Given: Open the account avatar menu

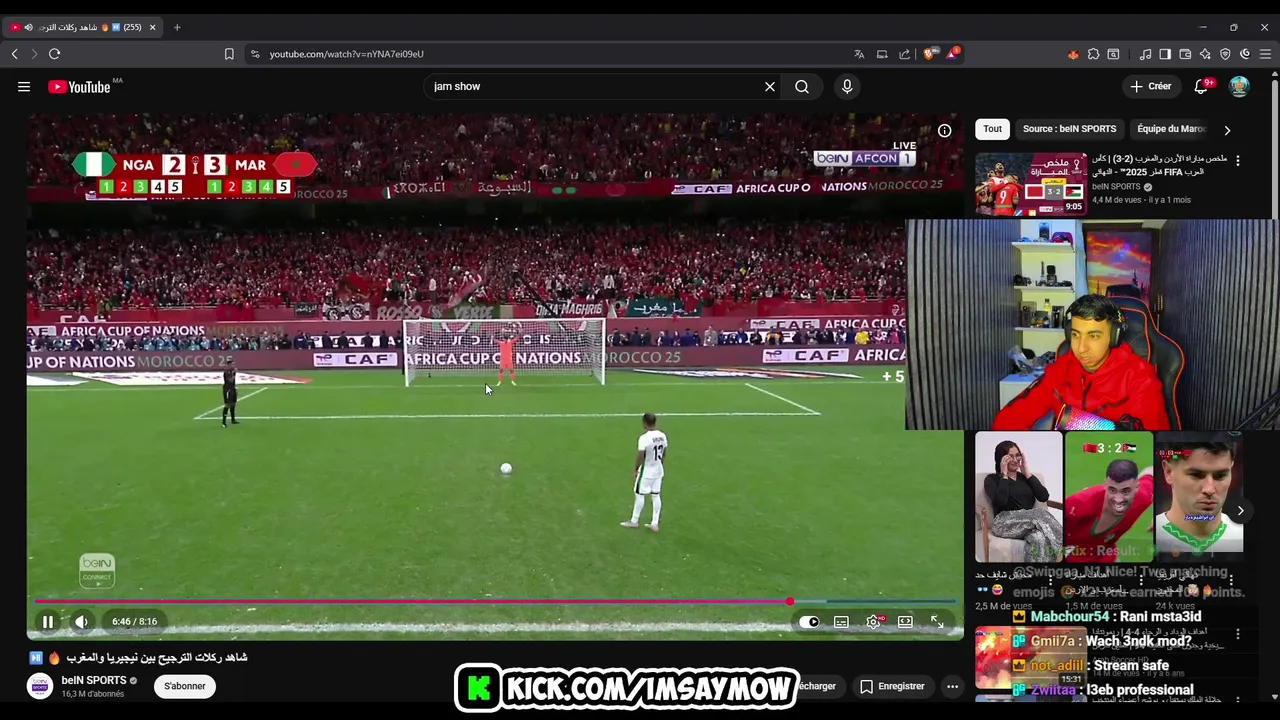Looking at the screenshot, I should (1239, 87).
